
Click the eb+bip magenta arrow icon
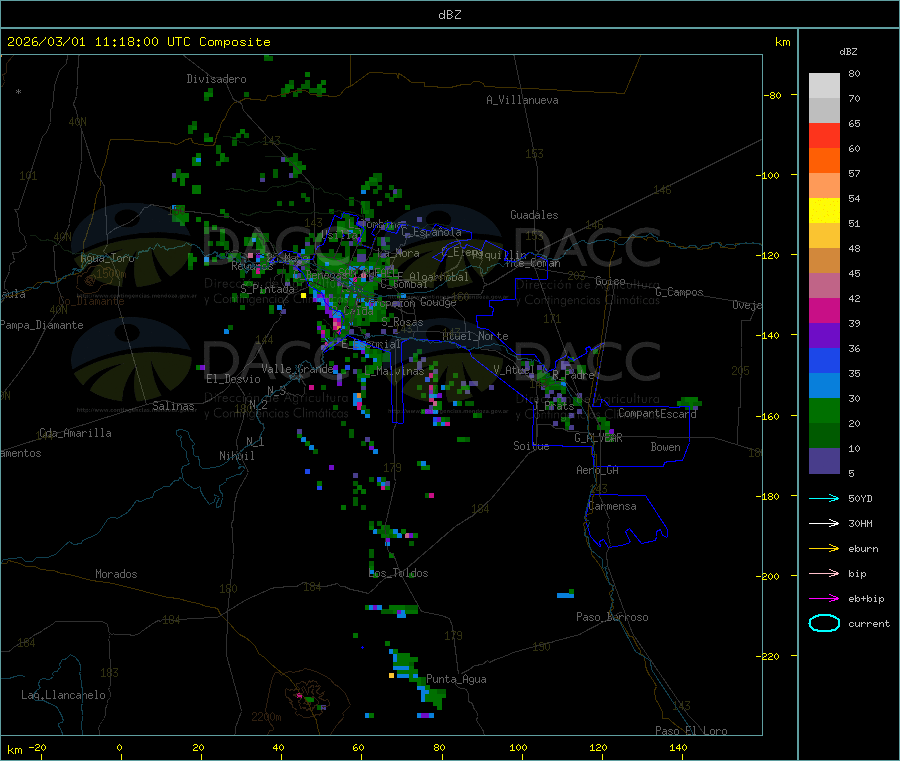[x=824, y=598]
